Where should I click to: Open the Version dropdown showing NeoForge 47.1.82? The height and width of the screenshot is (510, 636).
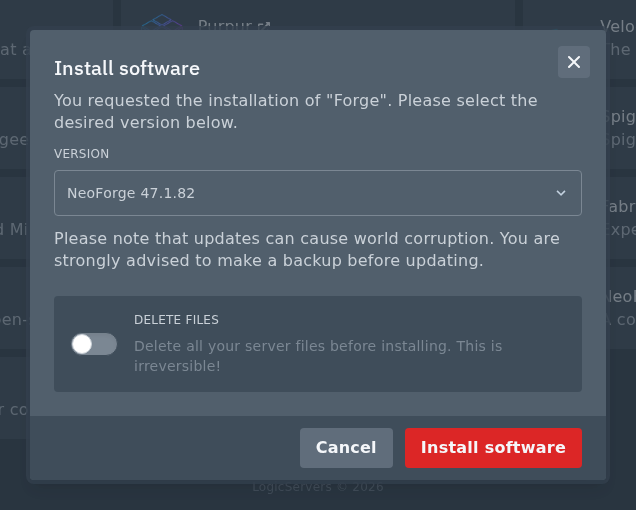(318, 193)
